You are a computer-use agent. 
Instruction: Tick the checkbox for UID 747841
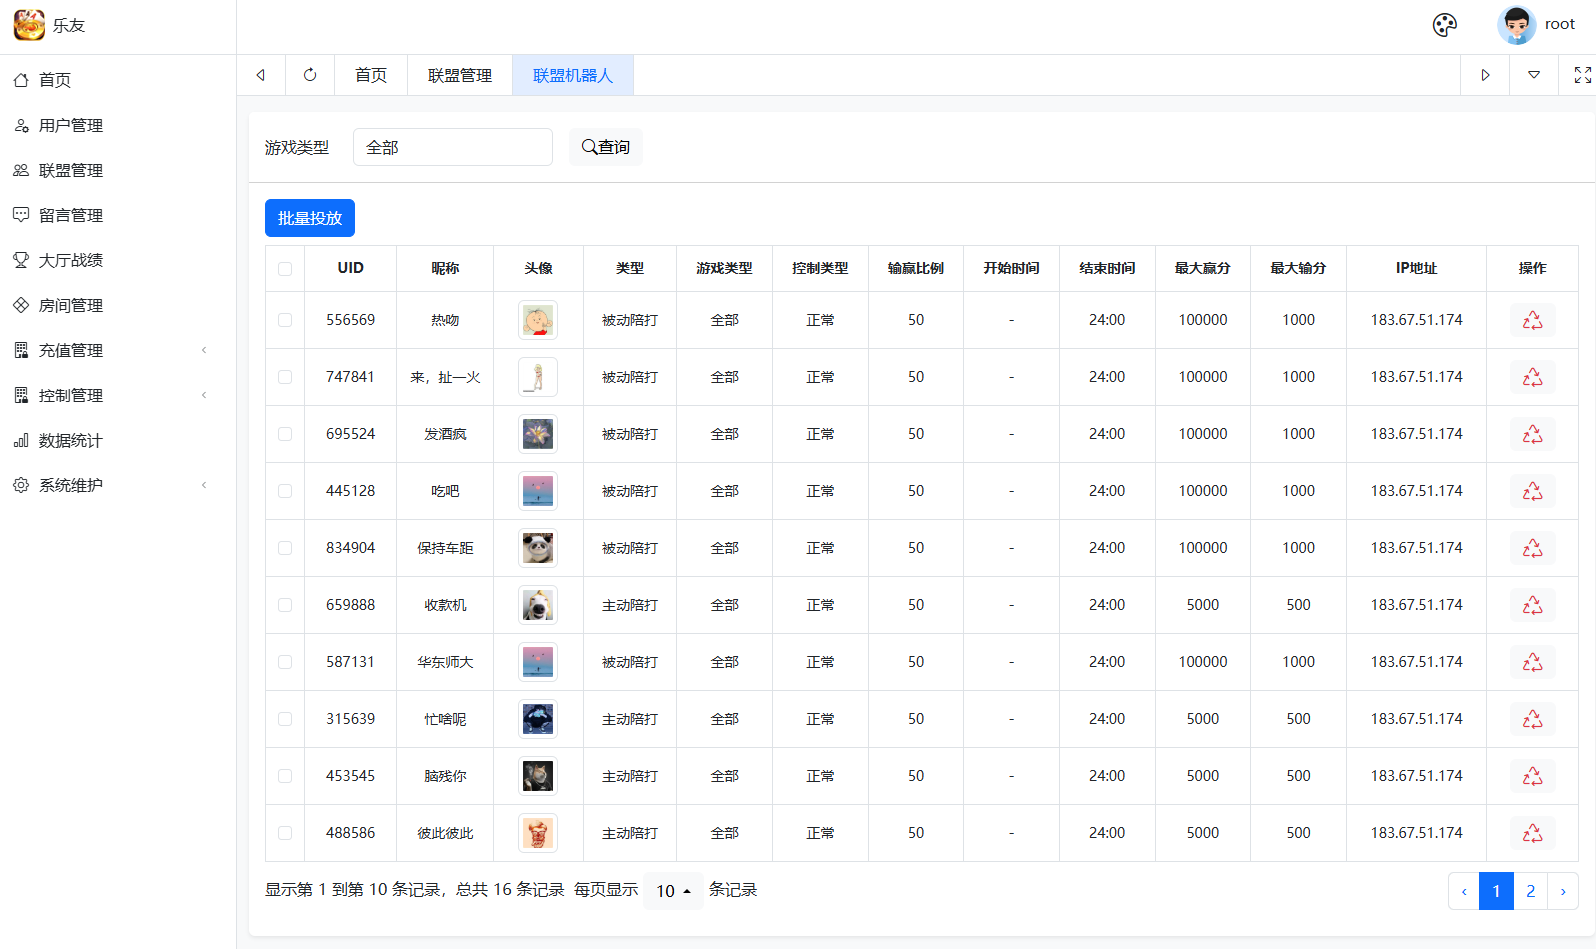coord(285,377)
